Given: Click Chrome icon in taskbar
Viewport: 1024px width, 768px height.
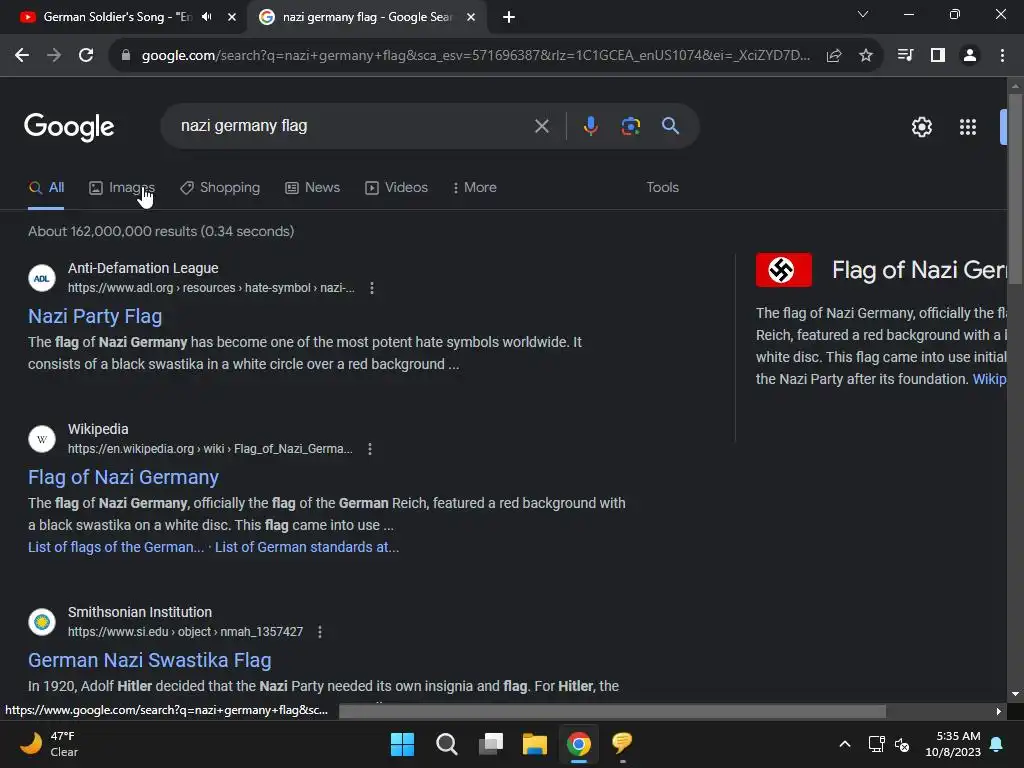Looking at the screenshot, I should click(579, 744).
